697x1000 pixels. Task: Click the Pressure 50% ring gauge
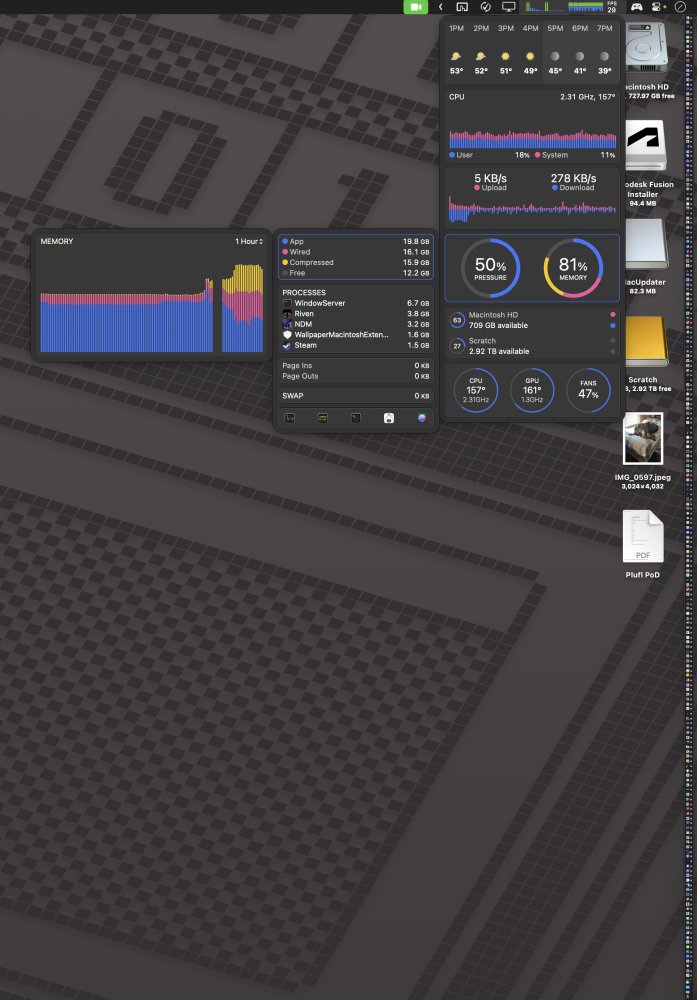click(490, 268)
